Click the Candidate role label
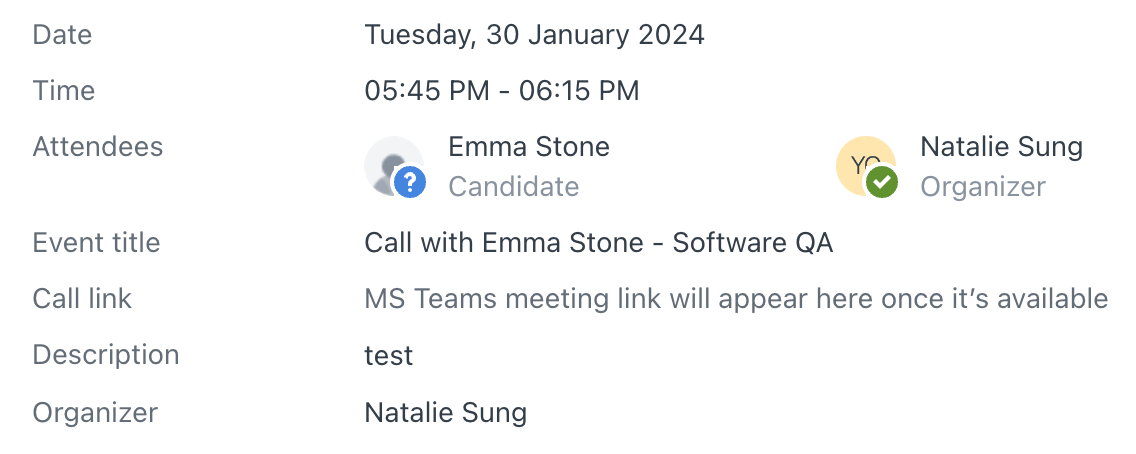The image size is (1136, 454). click(x=514, y=187)
